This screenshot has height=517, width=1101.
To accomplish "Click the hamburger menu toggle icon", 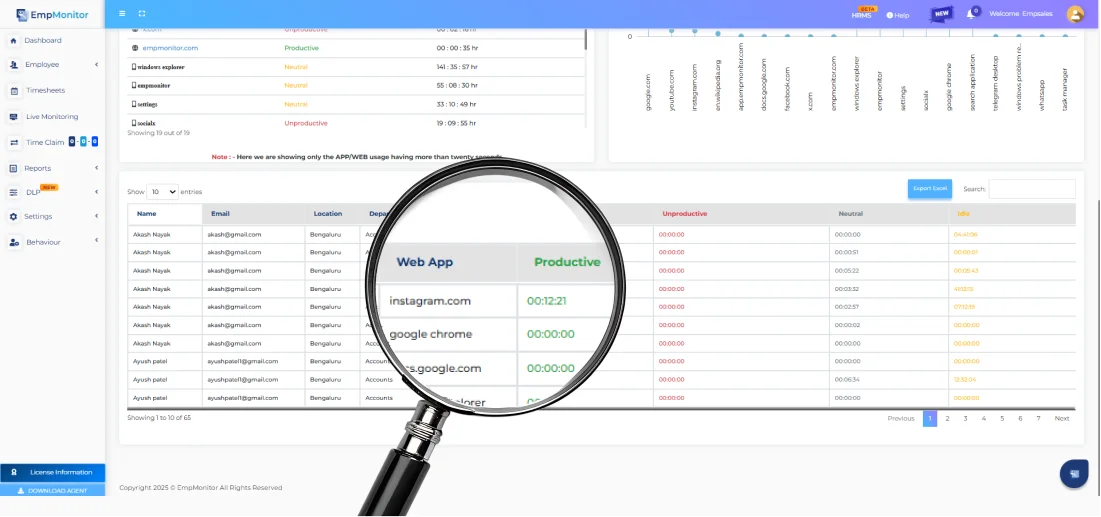I will [122, 14].
